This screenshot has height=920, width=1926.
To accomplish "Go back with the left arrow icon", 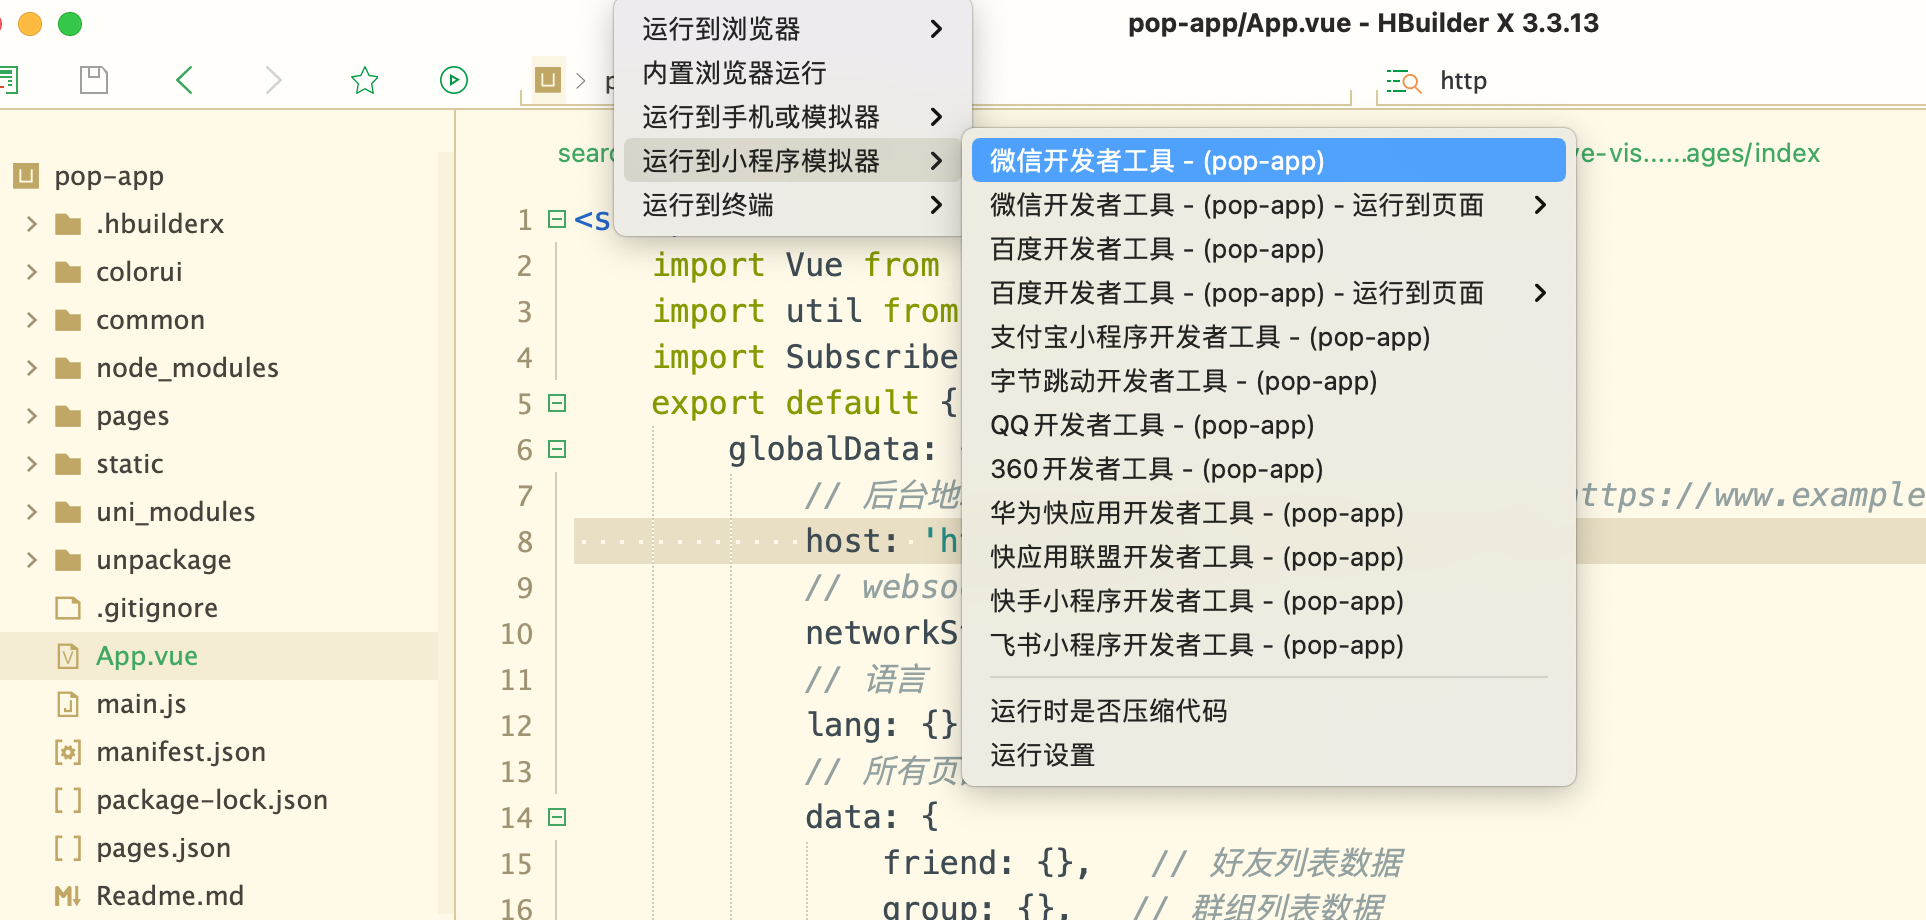I will click(x=184, y=80).
